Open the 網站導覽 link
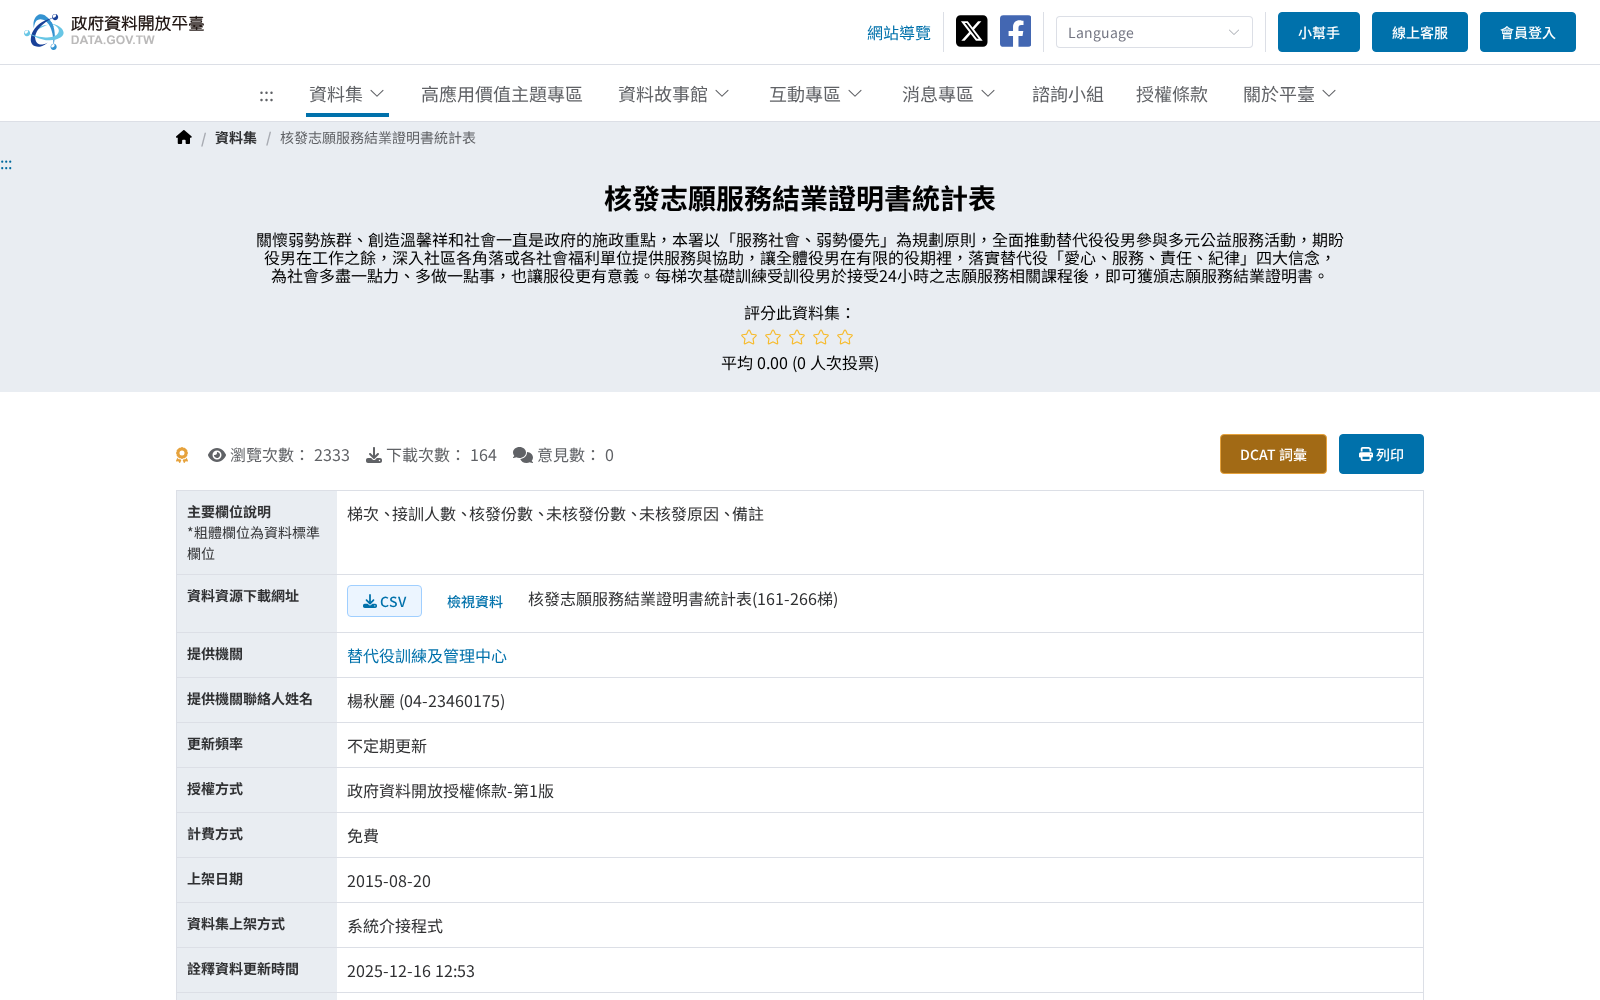1600x1000 pixels. [899, 33]
